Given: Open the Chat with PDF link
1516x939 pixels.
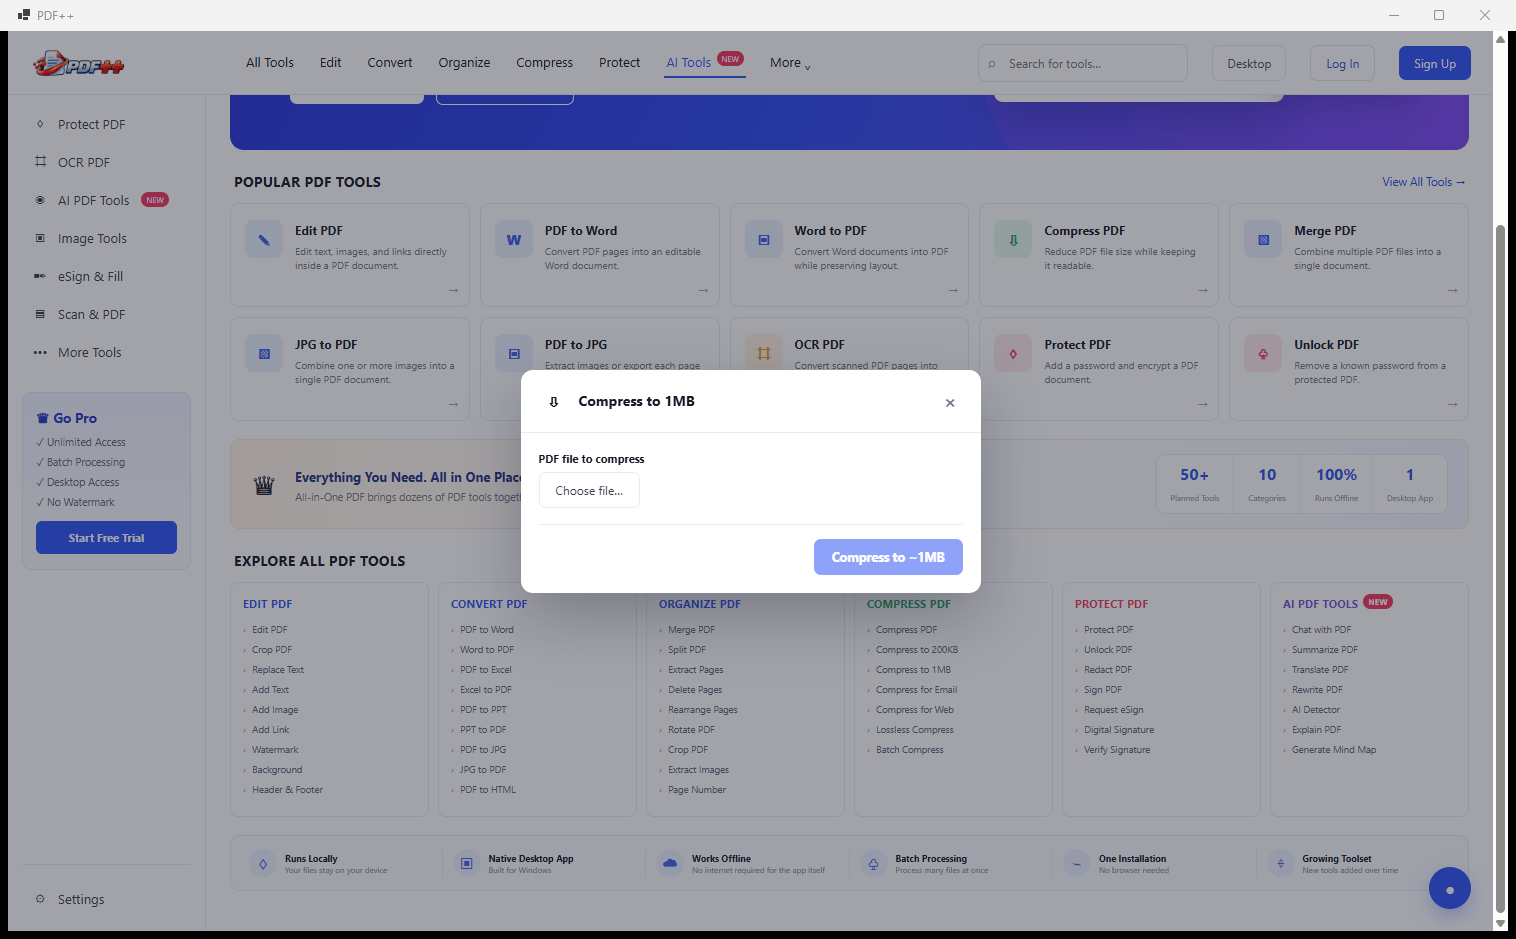Looking at the screenshot, I should pos(1321,630).
